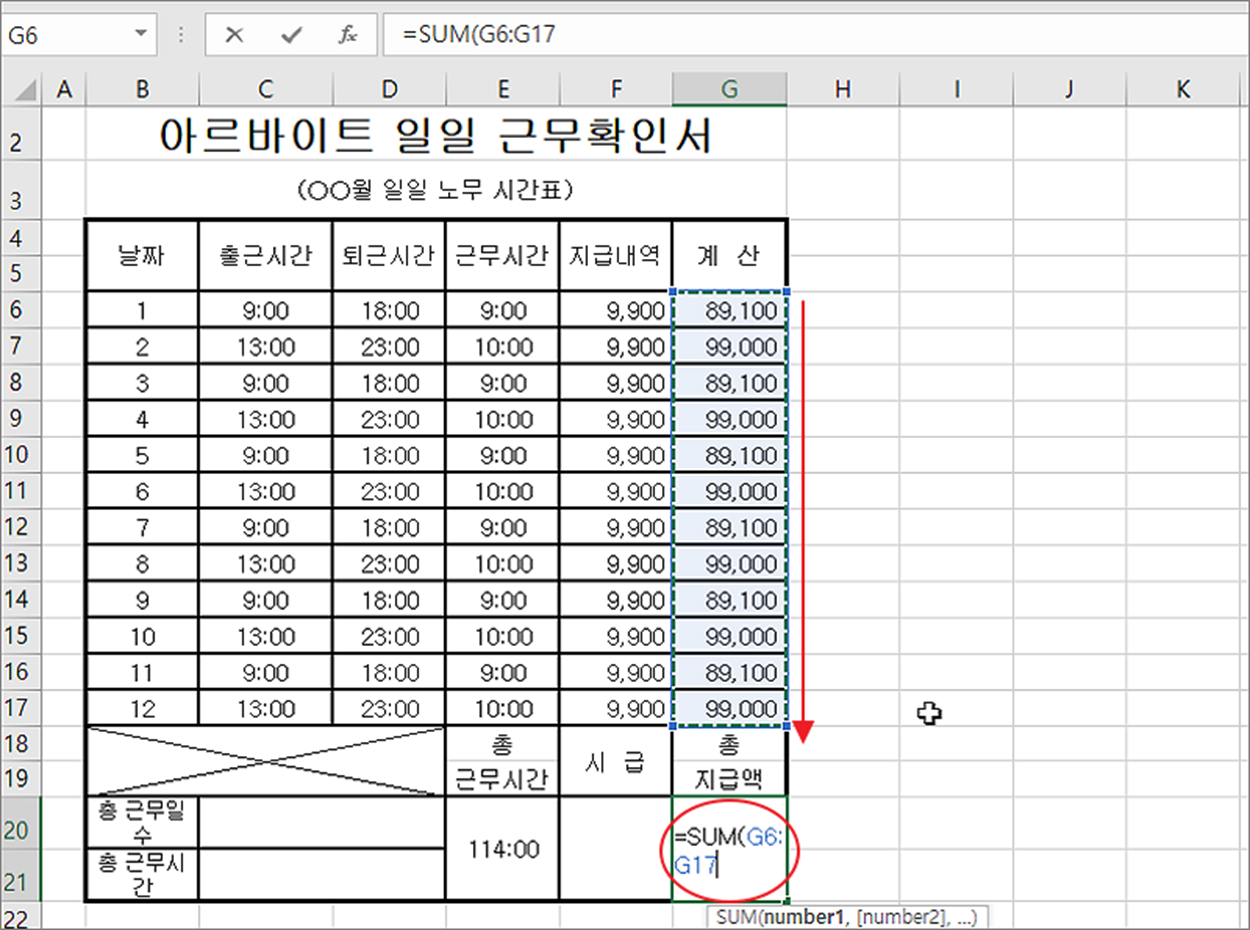Click the 114:00 total hours cell
This screenshot has width=1250, height=930.
coord(502,849)
